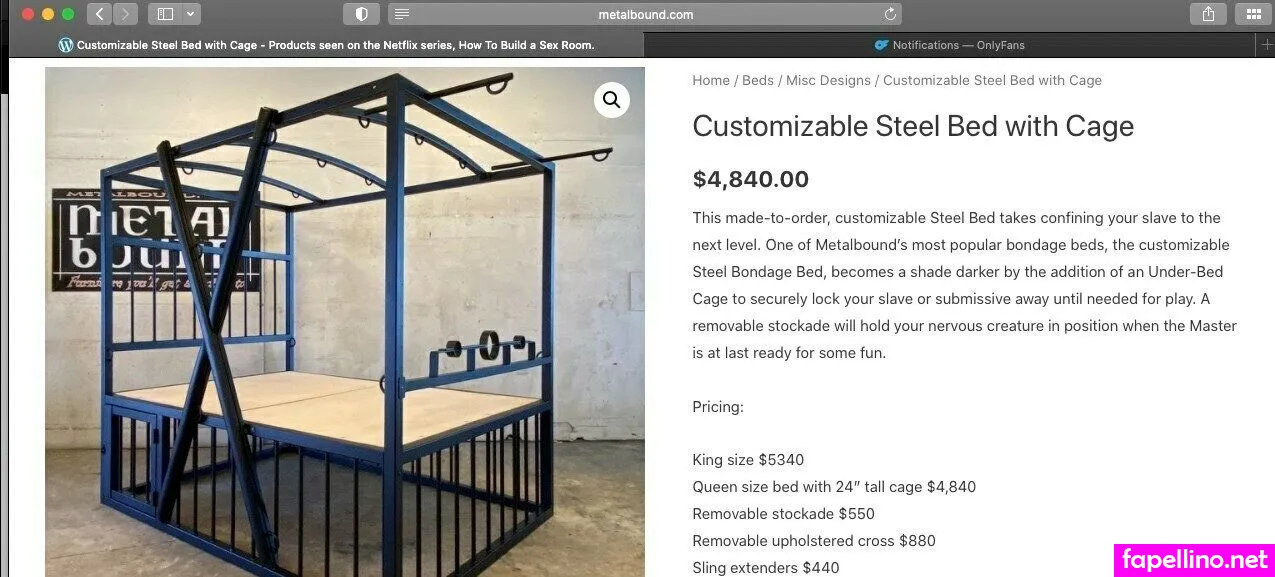Follow the Home breadcrumb link
This screenshot has width=1275, height=577.
(711, 80)
